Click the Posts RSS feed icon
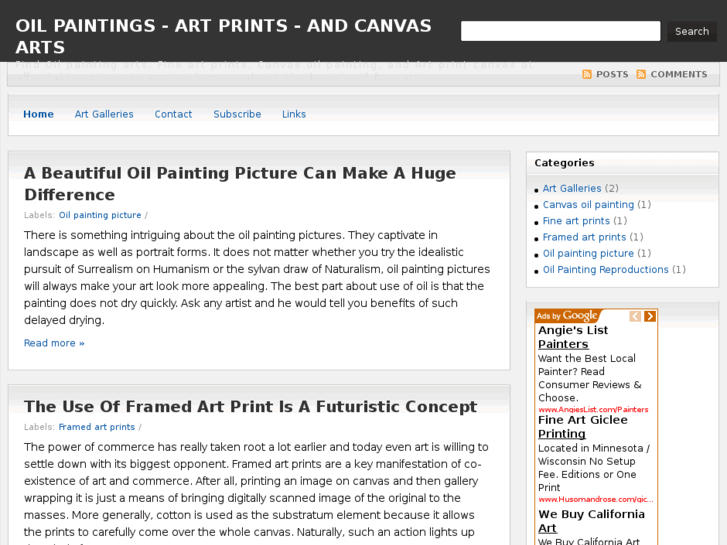The width and height of the screenshot is (727, 545). [587, 74]
